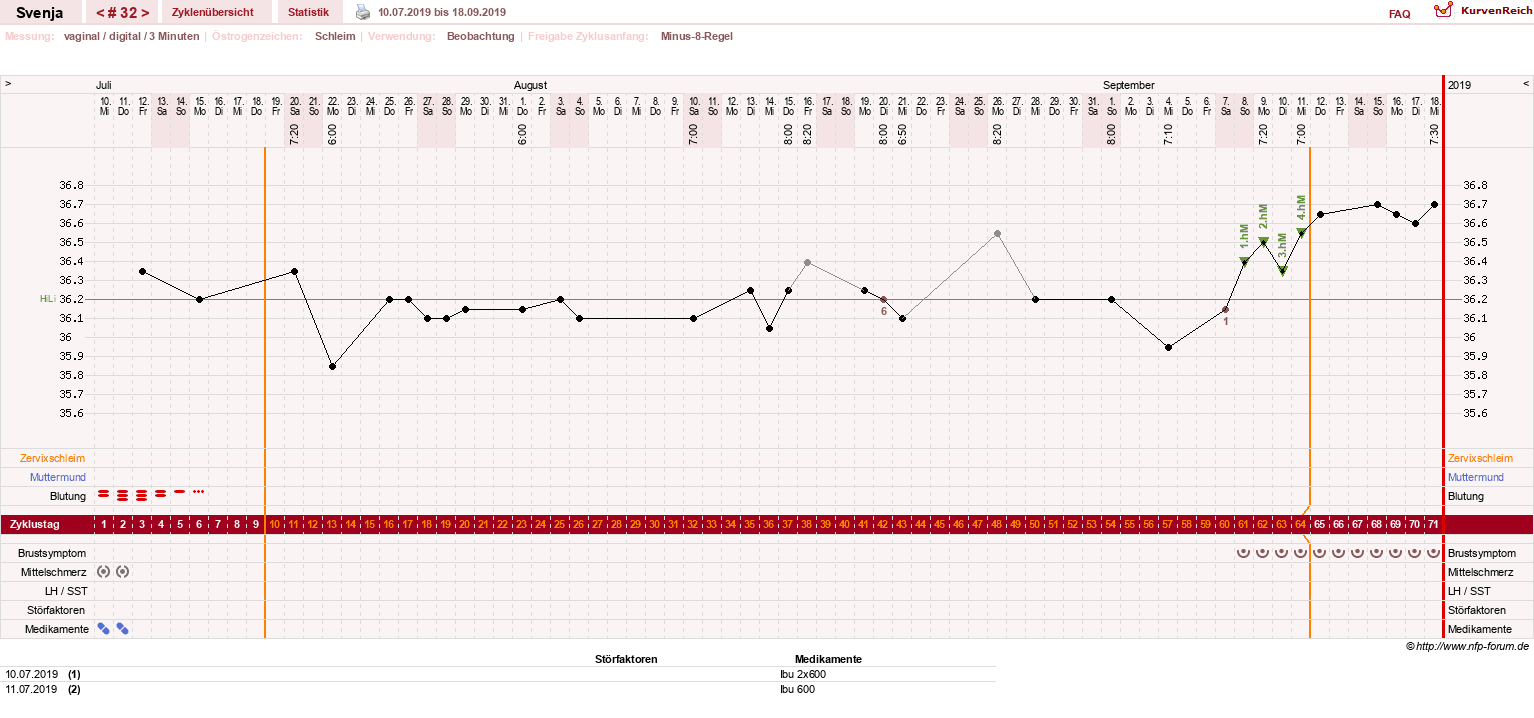Image resolution: width=1534 pixels, height=718 pixels.
Task: Click the Brustsymptom icon on cycle day 62
Action: pos(1263,552)
